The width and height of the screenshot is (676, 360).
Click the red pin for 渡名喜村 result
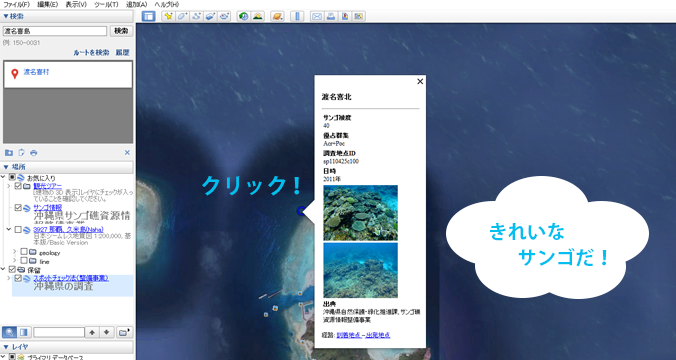[15, 74]
